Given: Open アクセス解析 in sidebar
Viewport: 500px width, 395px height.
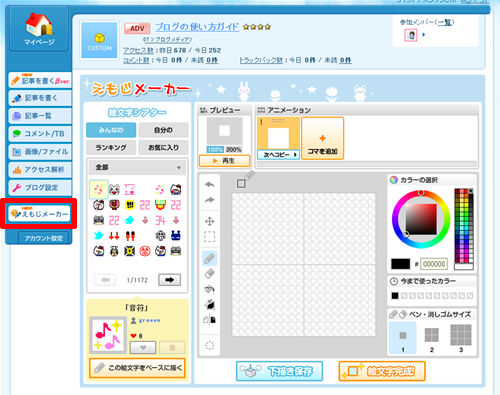Looking at the screenshot, I should (x=40, y=170).
